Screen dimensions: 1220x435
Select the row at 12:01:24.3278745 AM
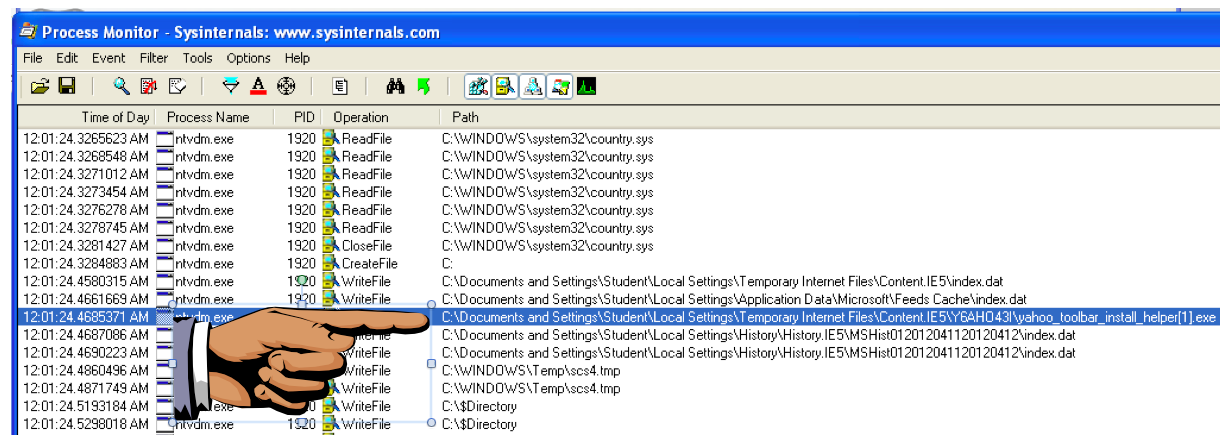pos(620,228)
